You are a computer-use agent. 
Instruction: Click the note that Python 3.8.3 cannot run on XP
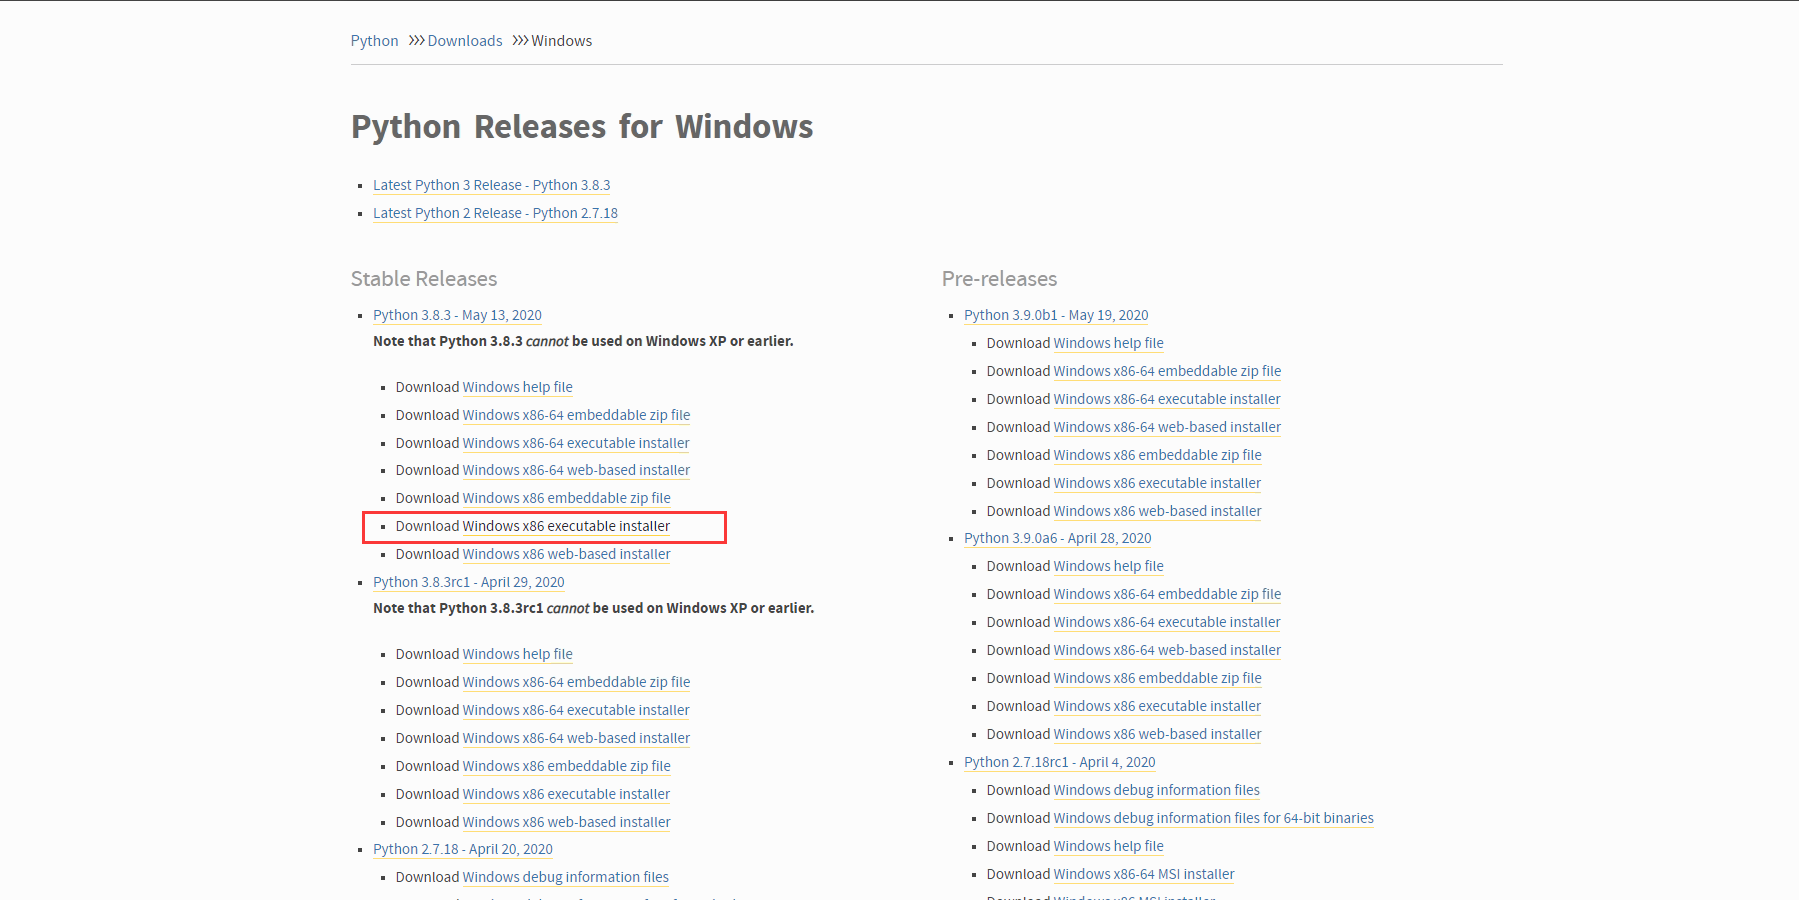point(583,341)
